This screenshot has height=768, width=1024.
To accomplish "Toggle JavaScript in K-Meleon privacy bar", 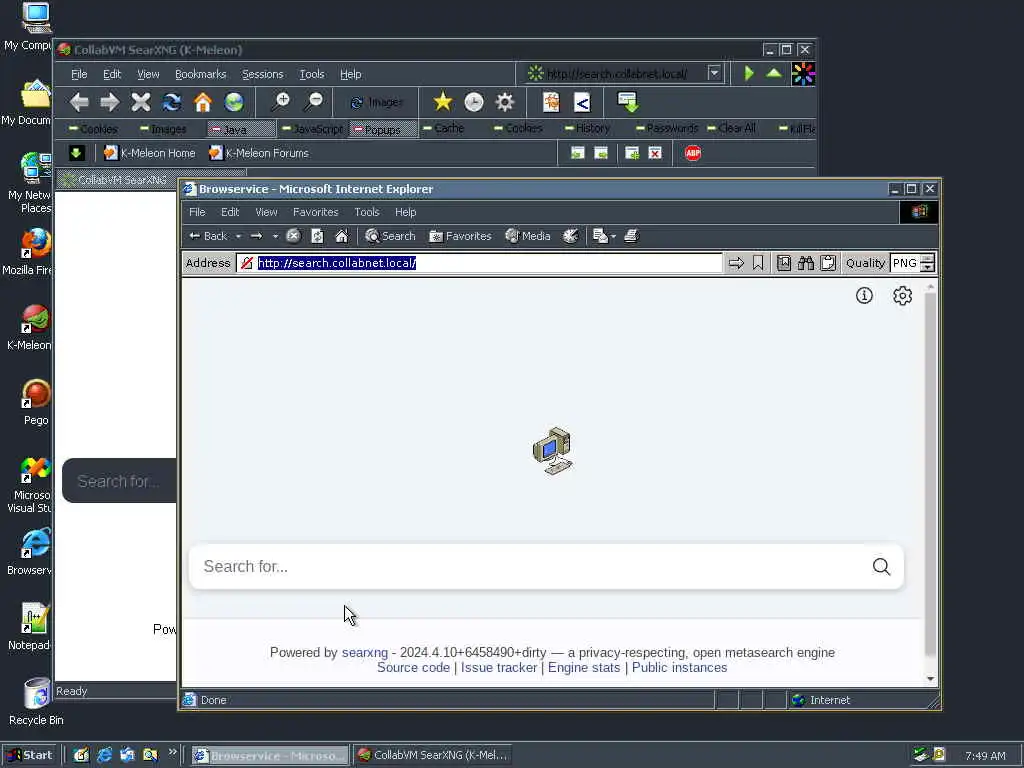I will click(x=312, y=129).
